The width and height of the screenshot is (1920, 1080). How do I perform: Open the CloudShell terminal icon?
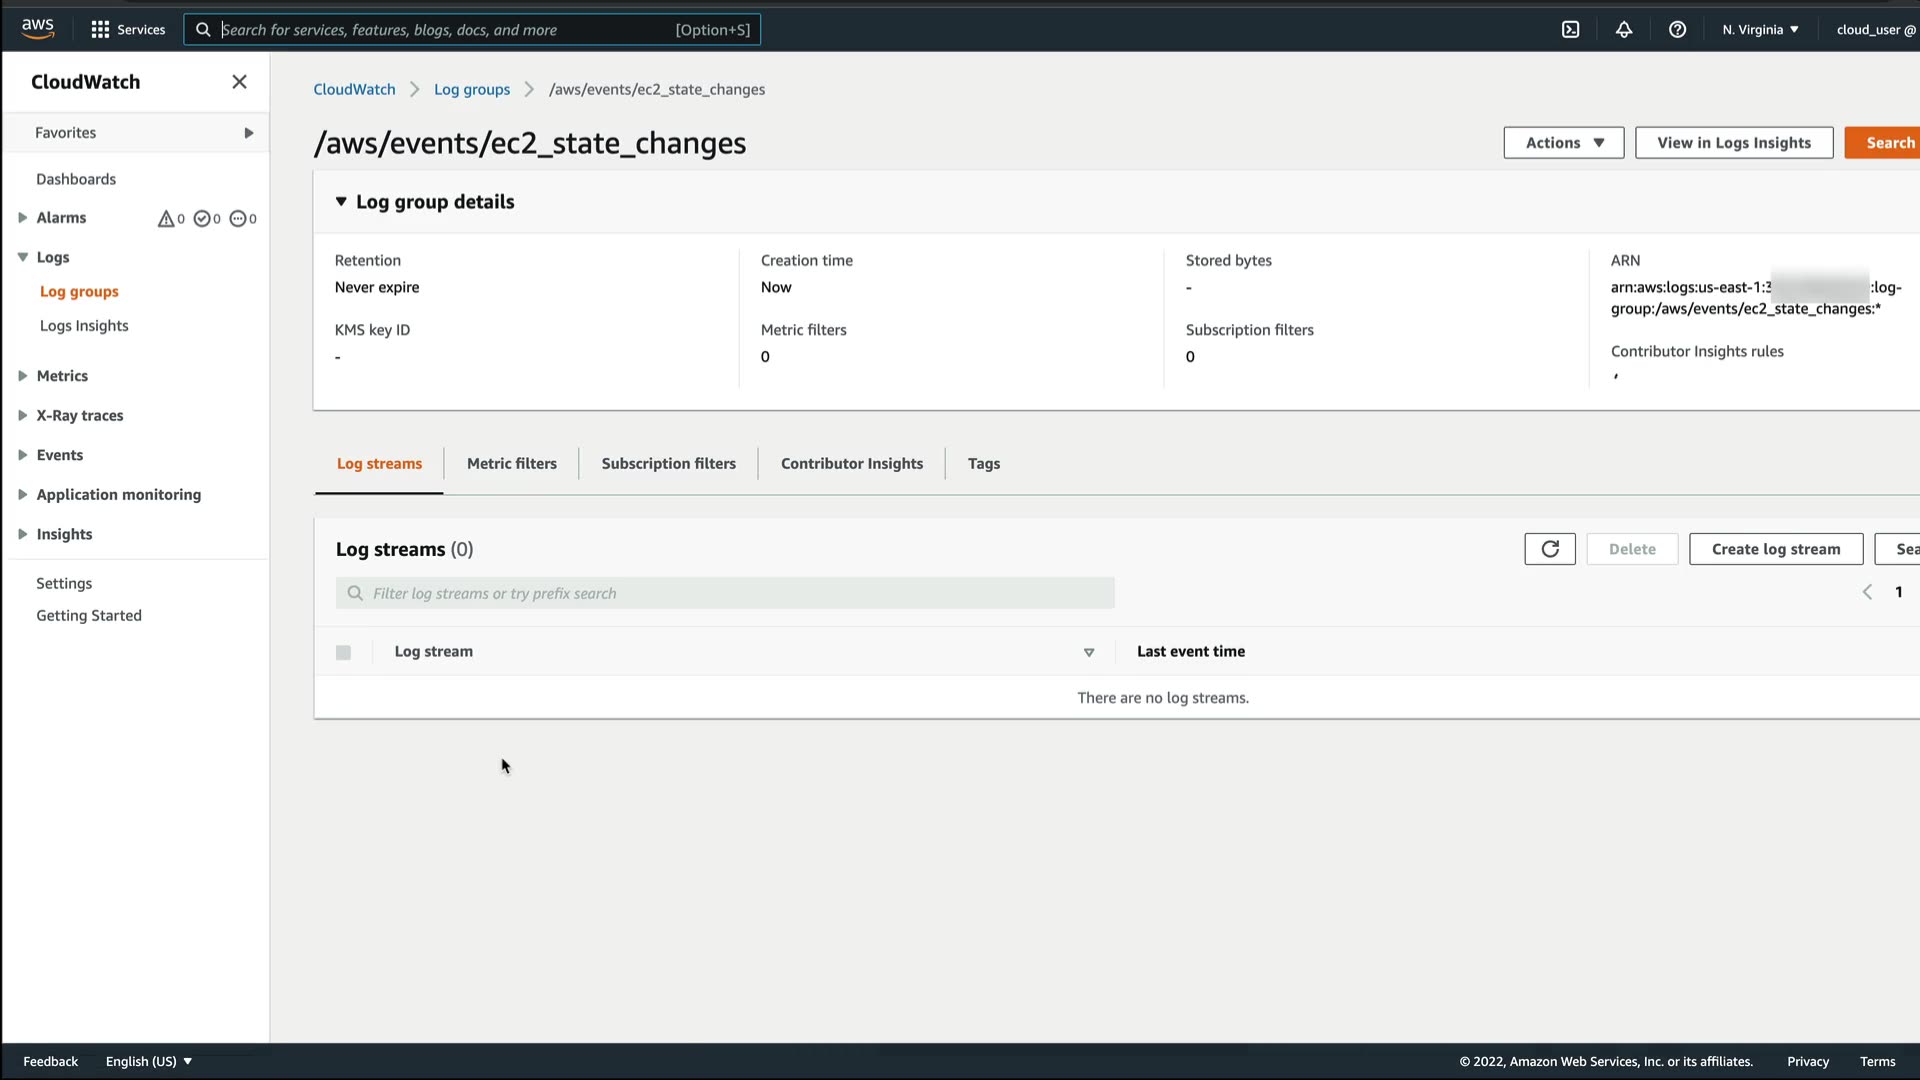click(1571, 30)
